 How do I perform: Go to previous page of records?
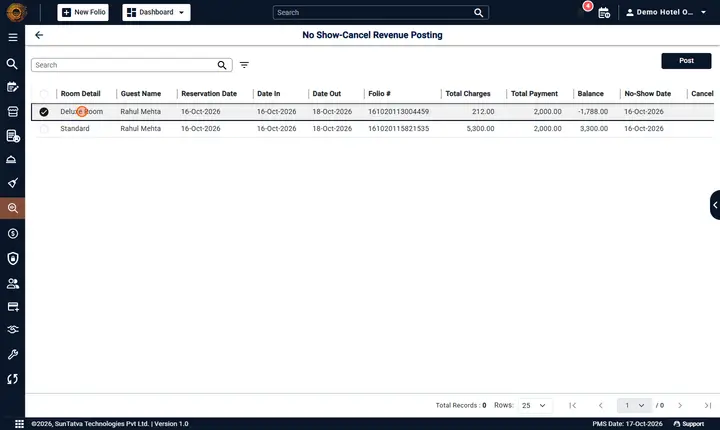(600, 405)
